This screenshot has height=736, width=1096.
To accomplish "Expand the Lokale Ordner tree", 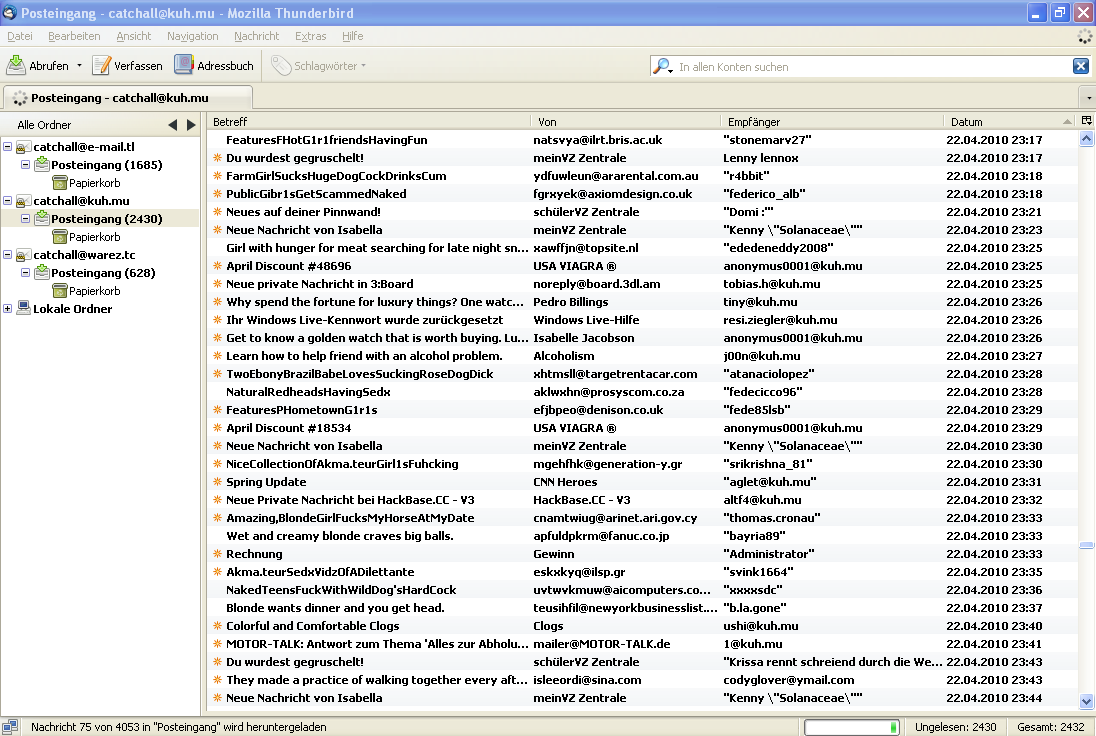I will coord(7,308).
